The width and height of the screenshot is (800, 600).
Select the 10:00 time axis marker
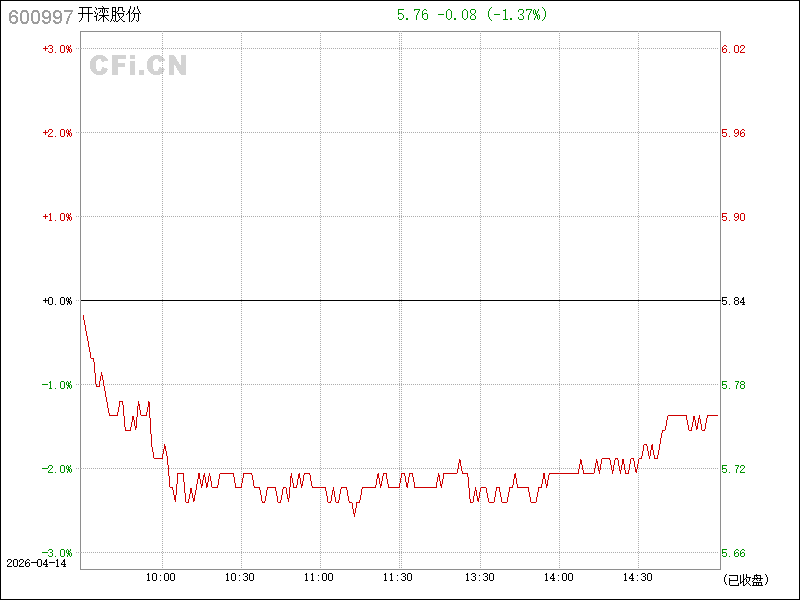click(x=161, y=577)
